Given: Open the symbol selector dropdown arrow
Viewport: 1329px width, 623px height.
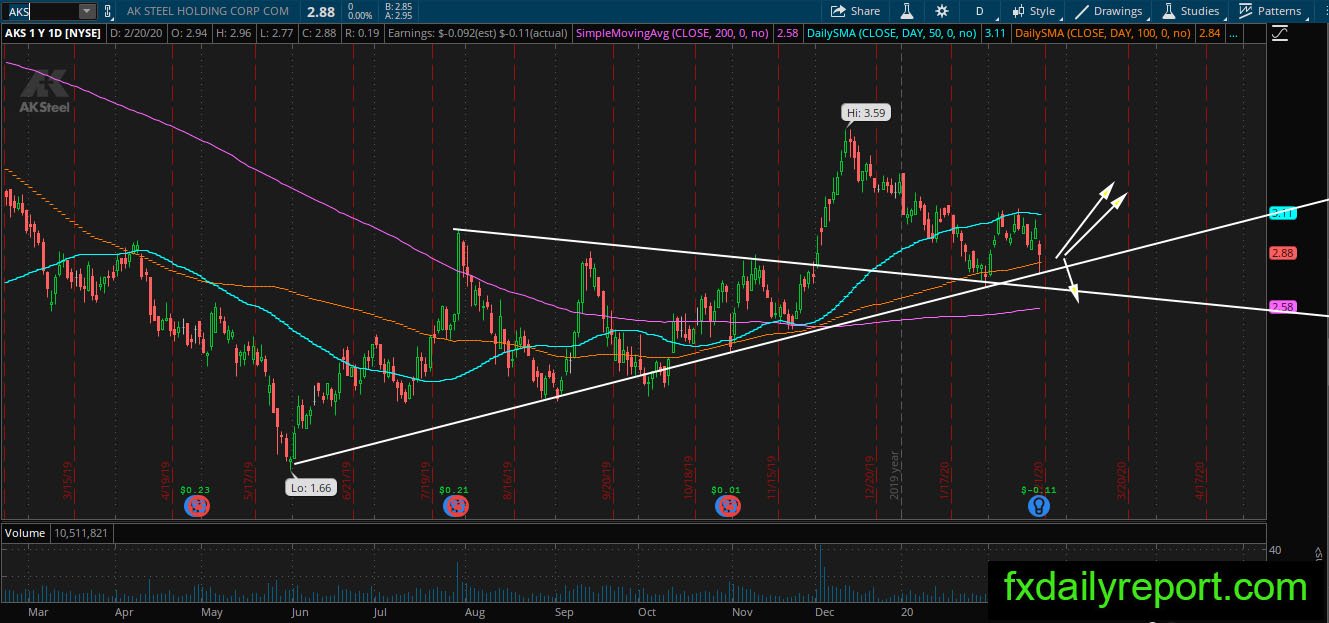Looking at the screenshot, I should coord(86,12).
